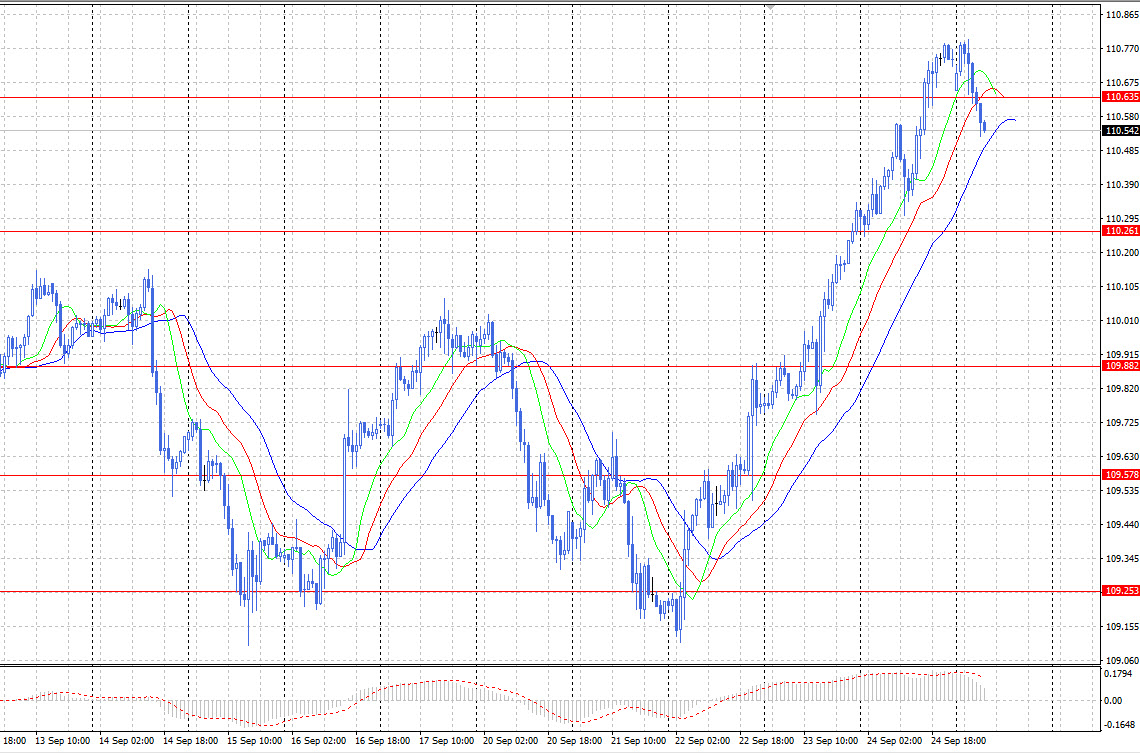Click the 109.345 value on price scale

click(x=1122, y=558)
